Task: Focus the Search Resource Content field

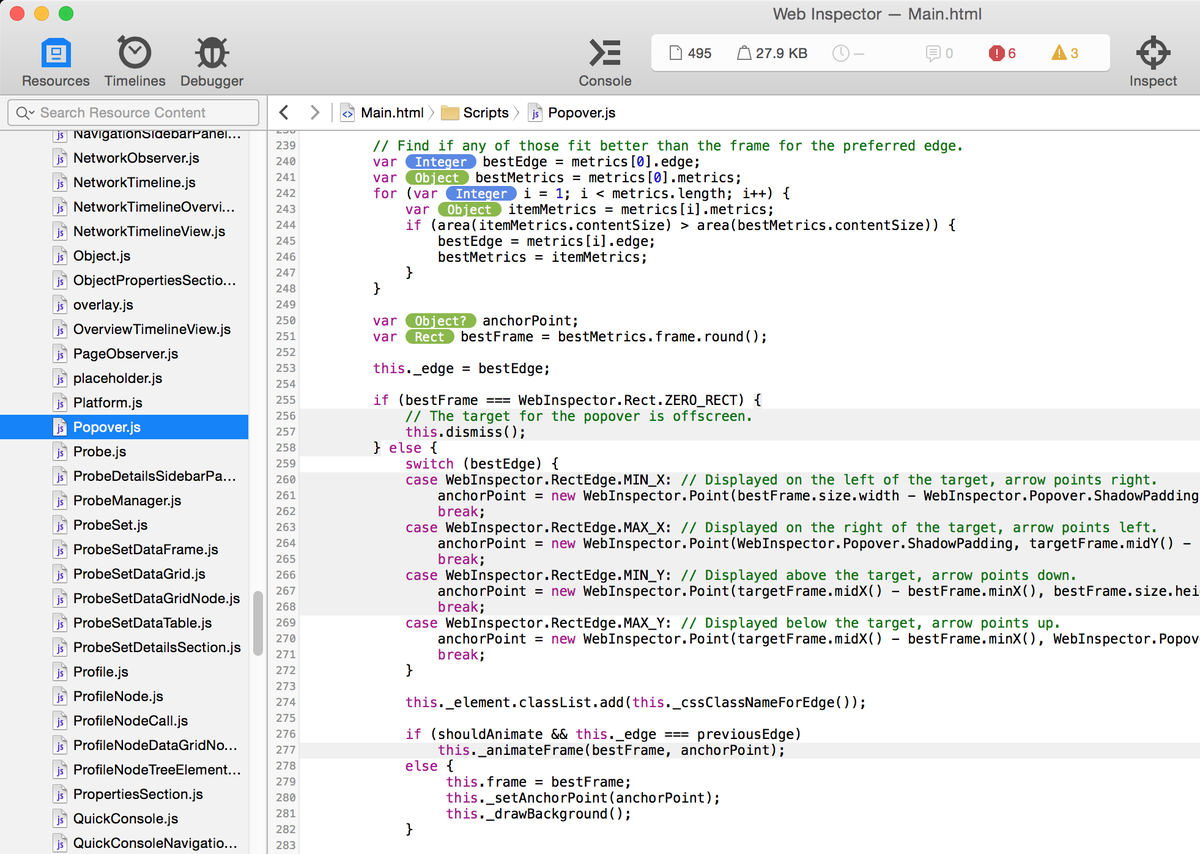Action: [x=133, y=113]
